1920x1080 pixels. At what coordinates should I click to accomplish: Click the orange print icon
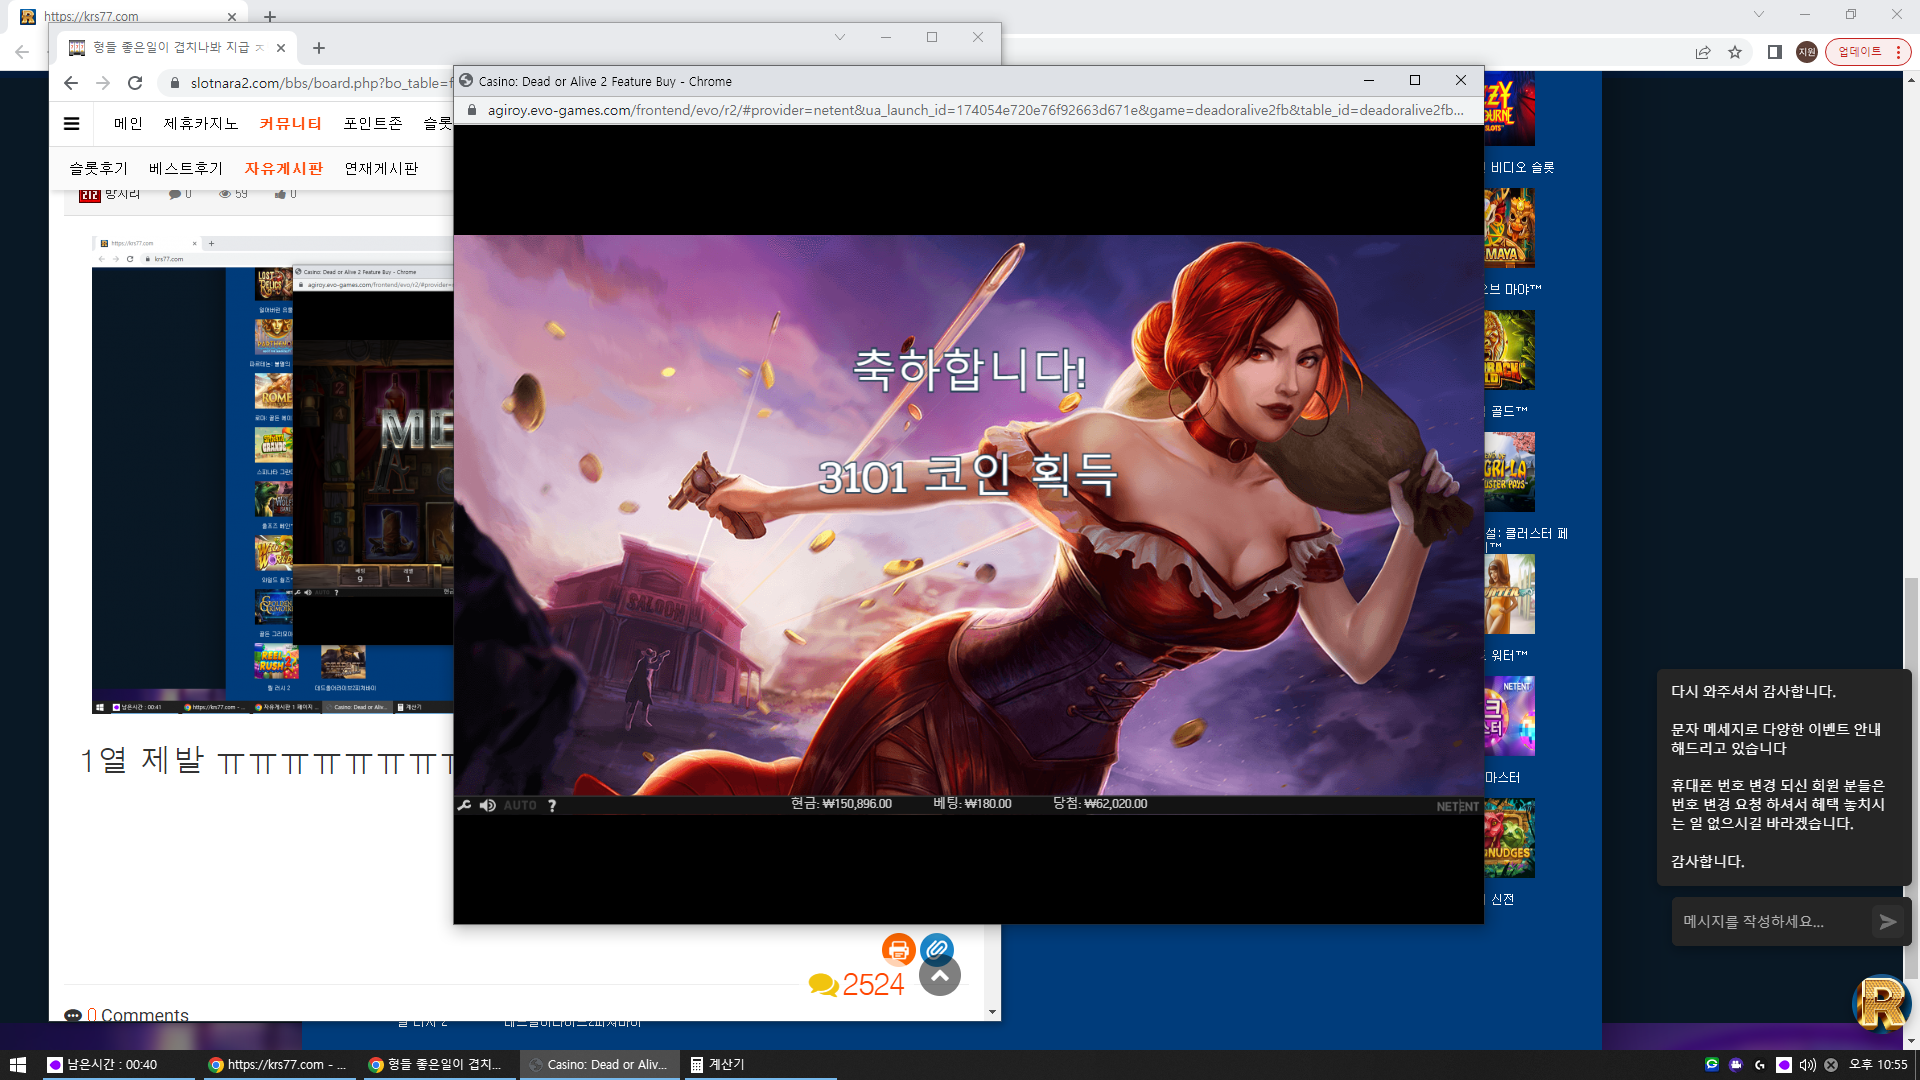point(898,949)
